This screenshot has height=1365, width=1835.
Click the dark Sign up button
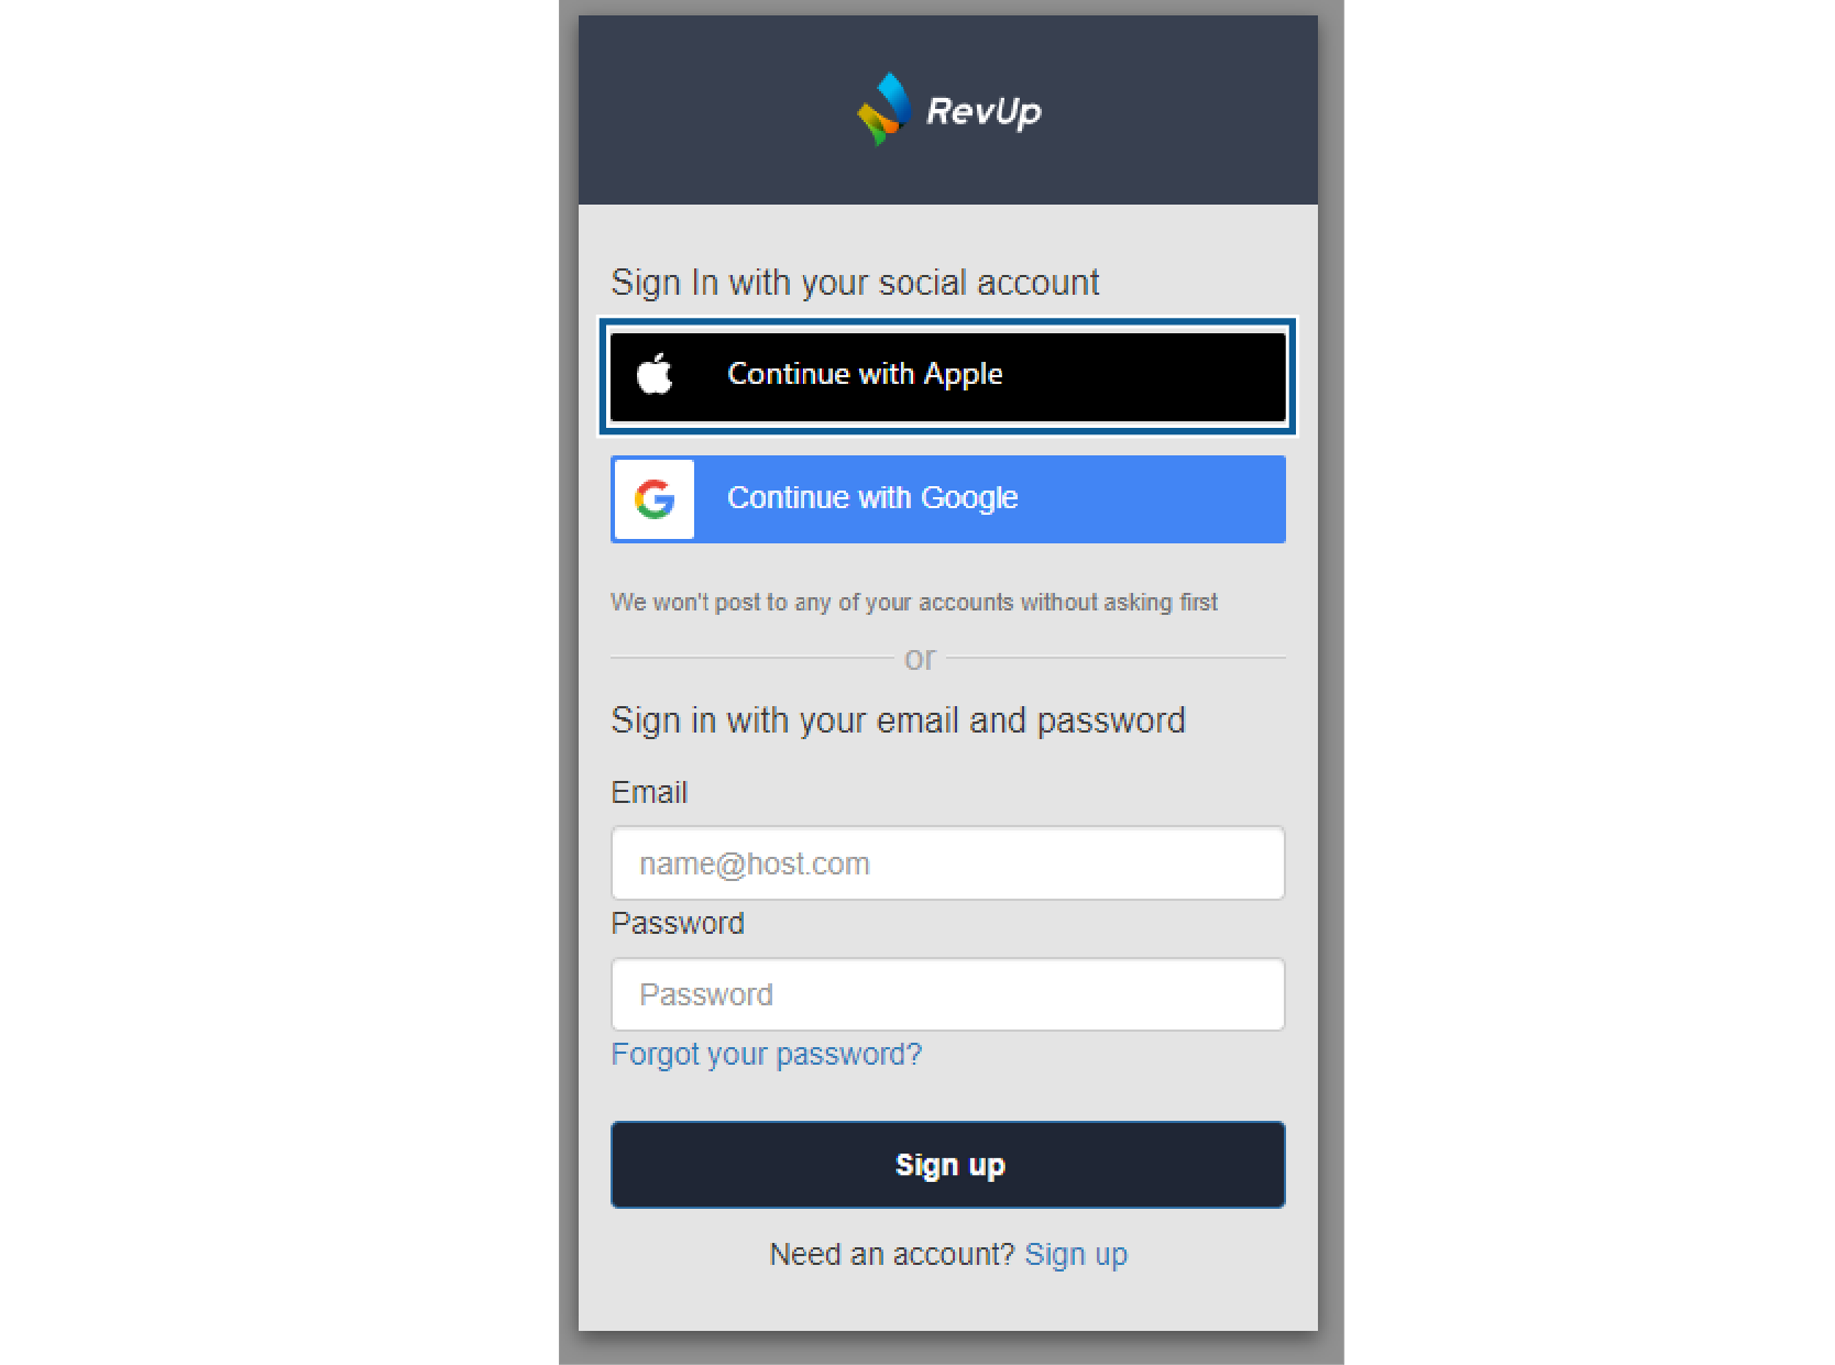coord(948,1164)
